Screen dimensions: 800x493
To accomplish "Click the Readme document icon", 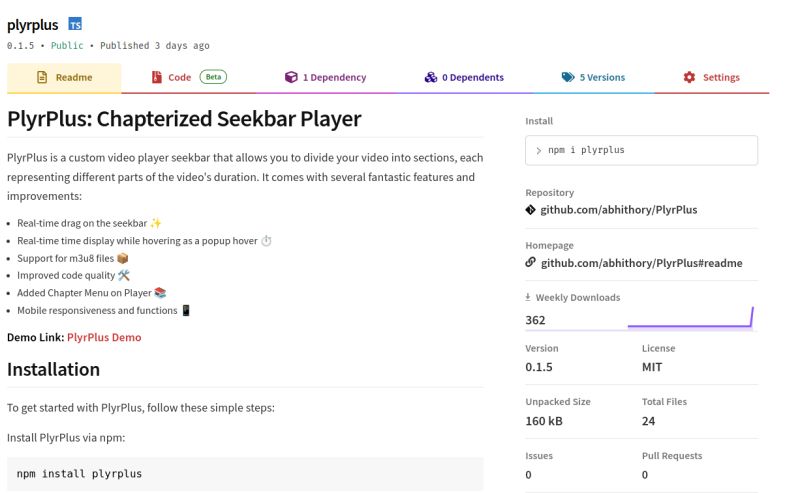I will [x=42, y=77].
